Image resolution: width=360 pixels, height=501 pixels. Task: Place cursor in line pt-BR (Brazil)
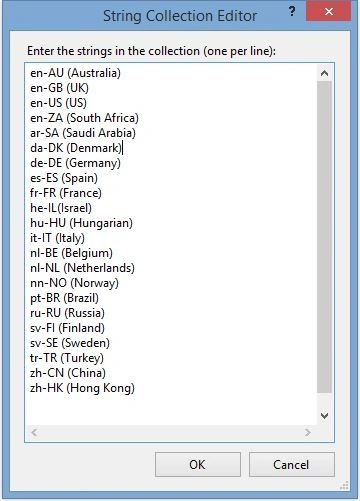[64, 298]
